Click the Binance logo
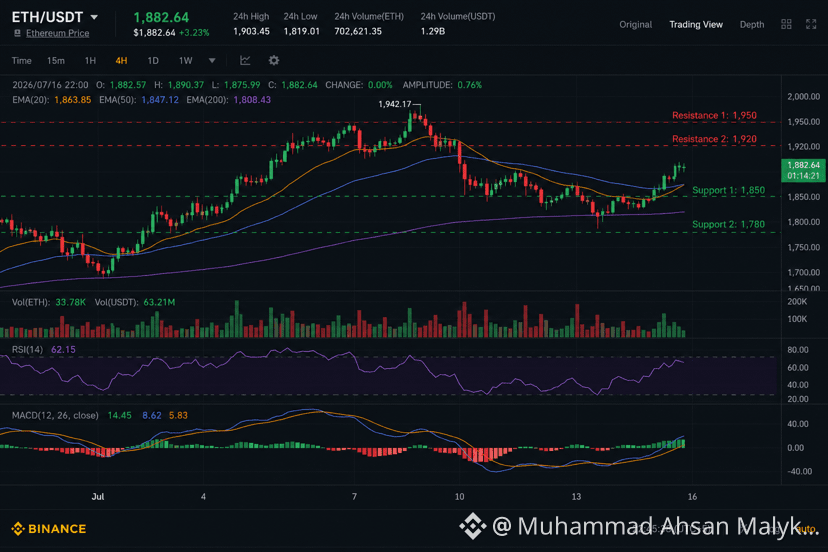Viewport: 828px width, 552px height. pos(49,529)
